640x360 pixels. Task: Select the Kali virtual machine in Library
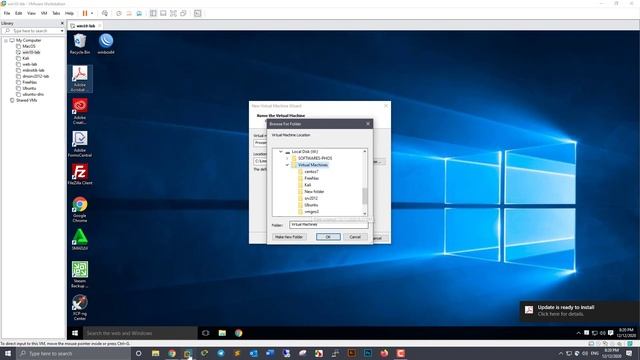tap(26, 58)
